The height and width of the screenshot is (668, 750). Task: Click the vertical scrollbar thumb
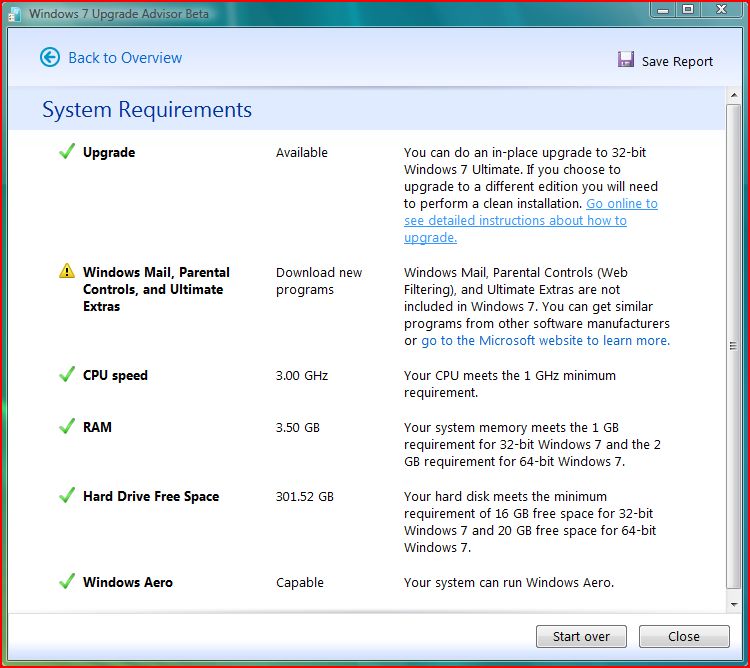pos(734,346)
